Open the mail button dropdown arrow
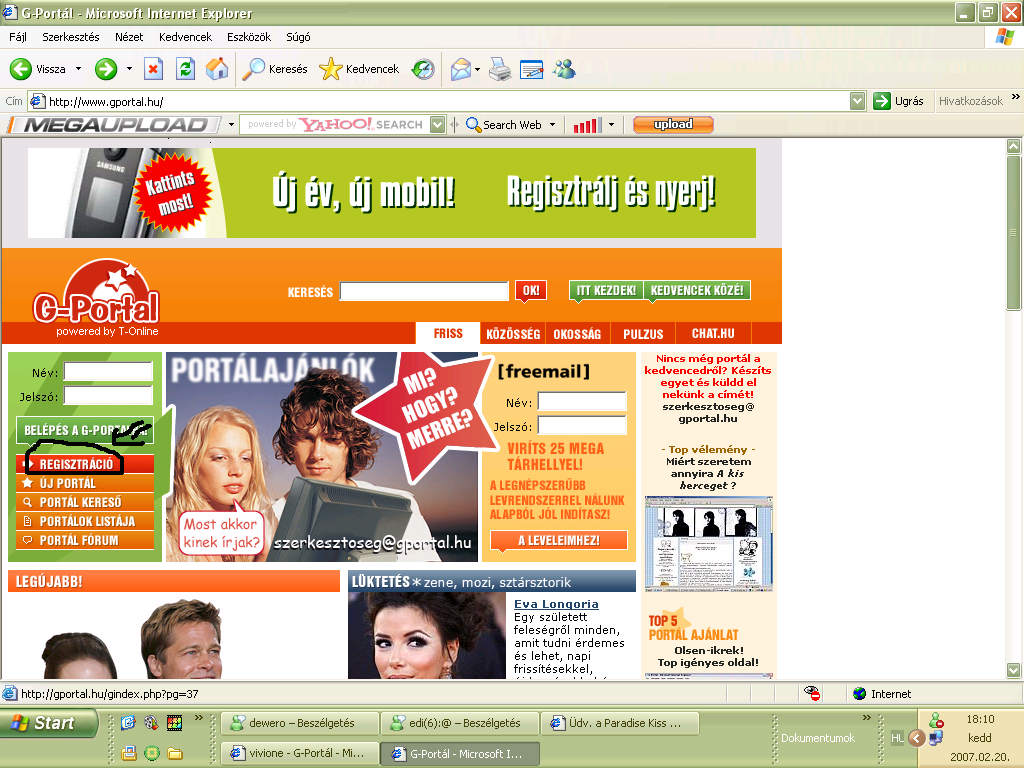The width and height of the screenshot is (1024, 768). 477,69
